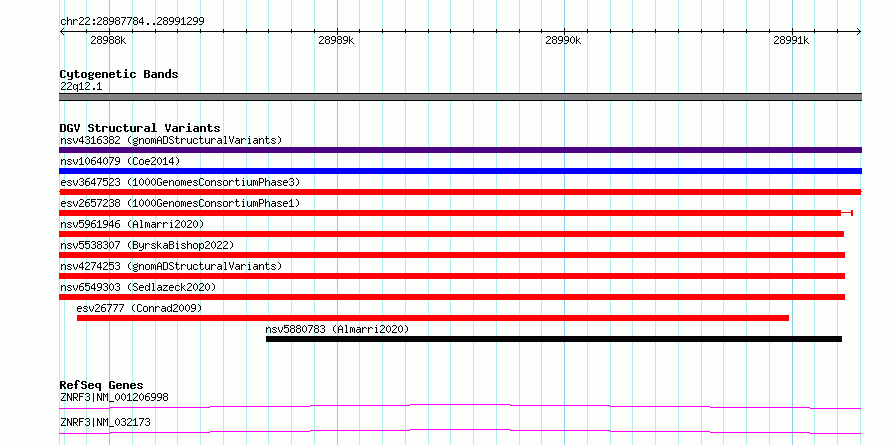Viewport: 890px width, 445px height.
Task: Open the nsv1064079 (Coe2014) label
Action: [x=120, y=161]
